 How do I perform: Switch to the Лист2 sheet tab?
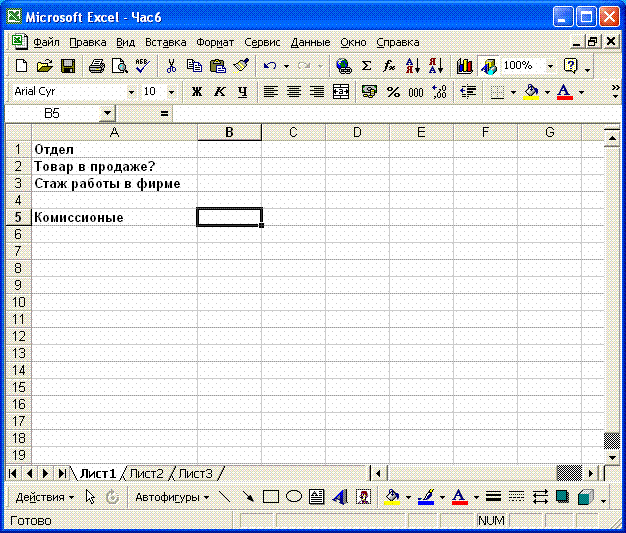147,474
